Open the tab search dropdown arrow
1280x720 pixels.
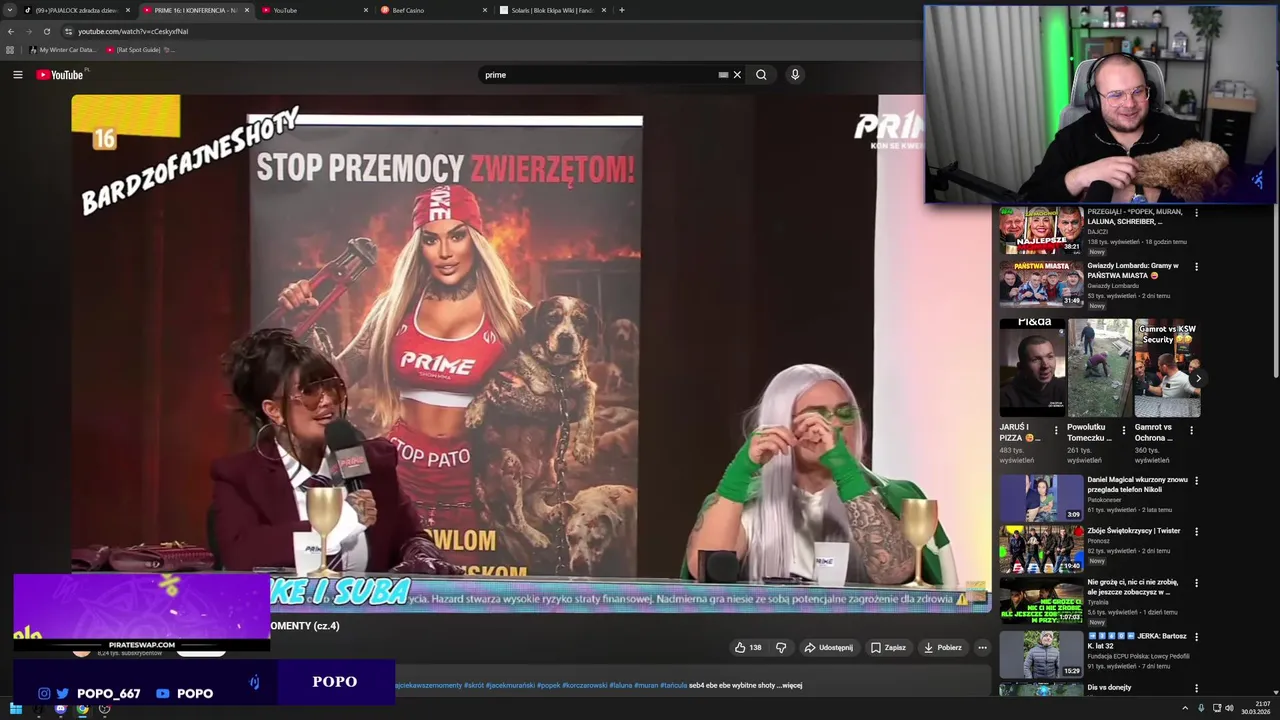coord(10,10)
